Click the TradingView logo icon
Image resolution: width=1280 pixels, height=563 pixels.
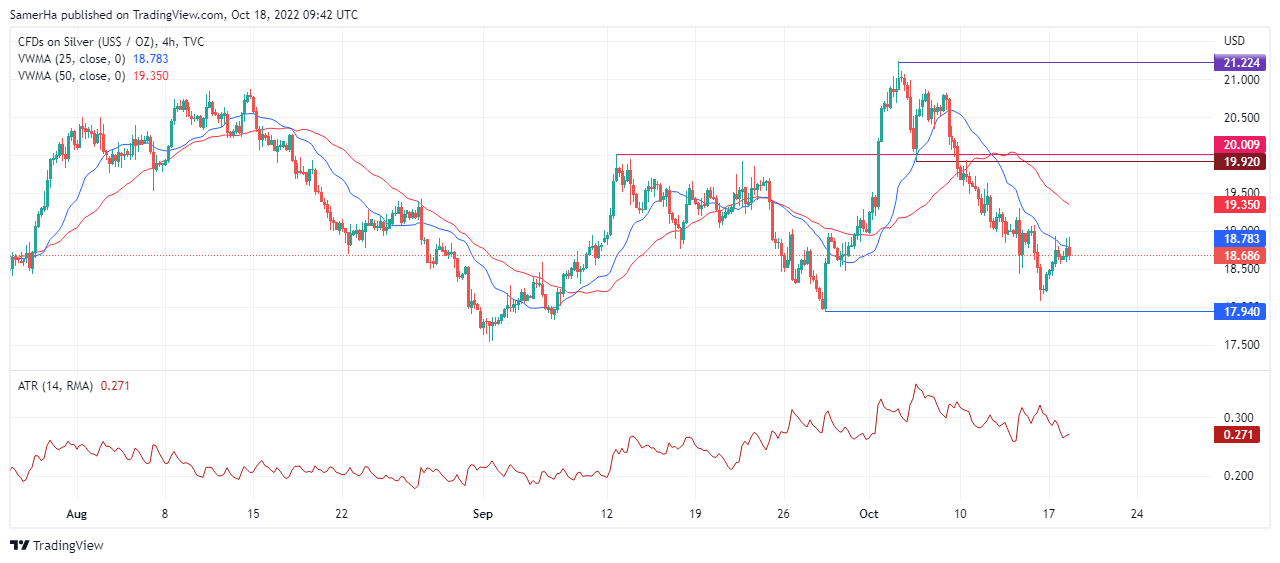pos(19,545)
